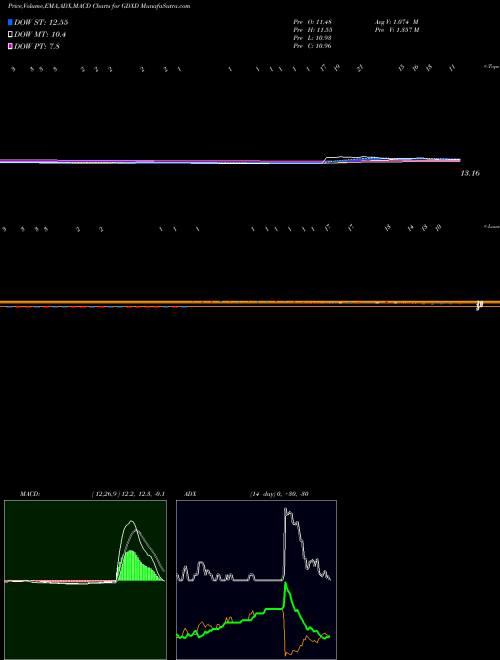Click the MACD parameters '(12,26,9) 12.2, 12.3, -0.1'
Image resolution: width=500 pixels, height=660 pixels.
(128, 494)
